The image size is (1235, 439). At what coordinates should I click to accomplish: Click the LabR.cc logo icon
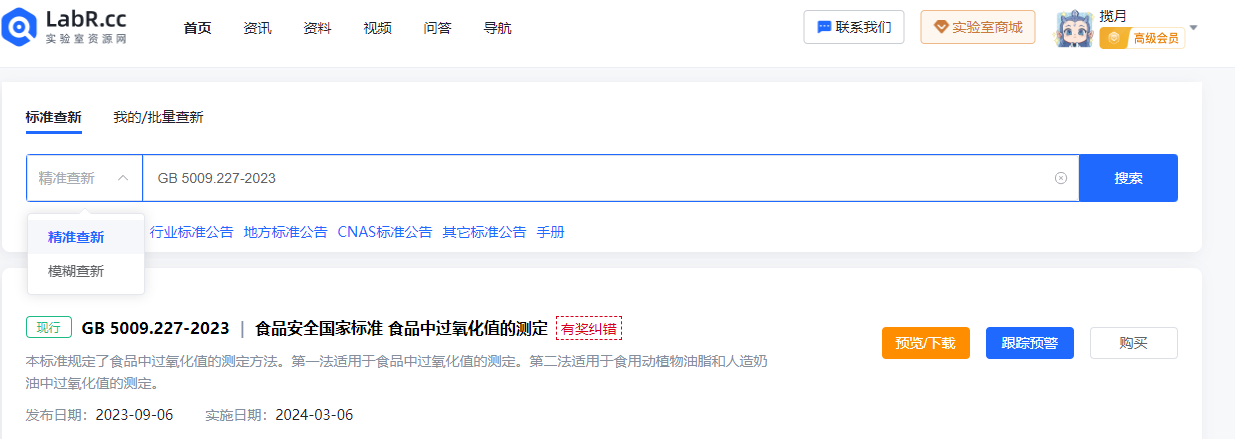20,27
